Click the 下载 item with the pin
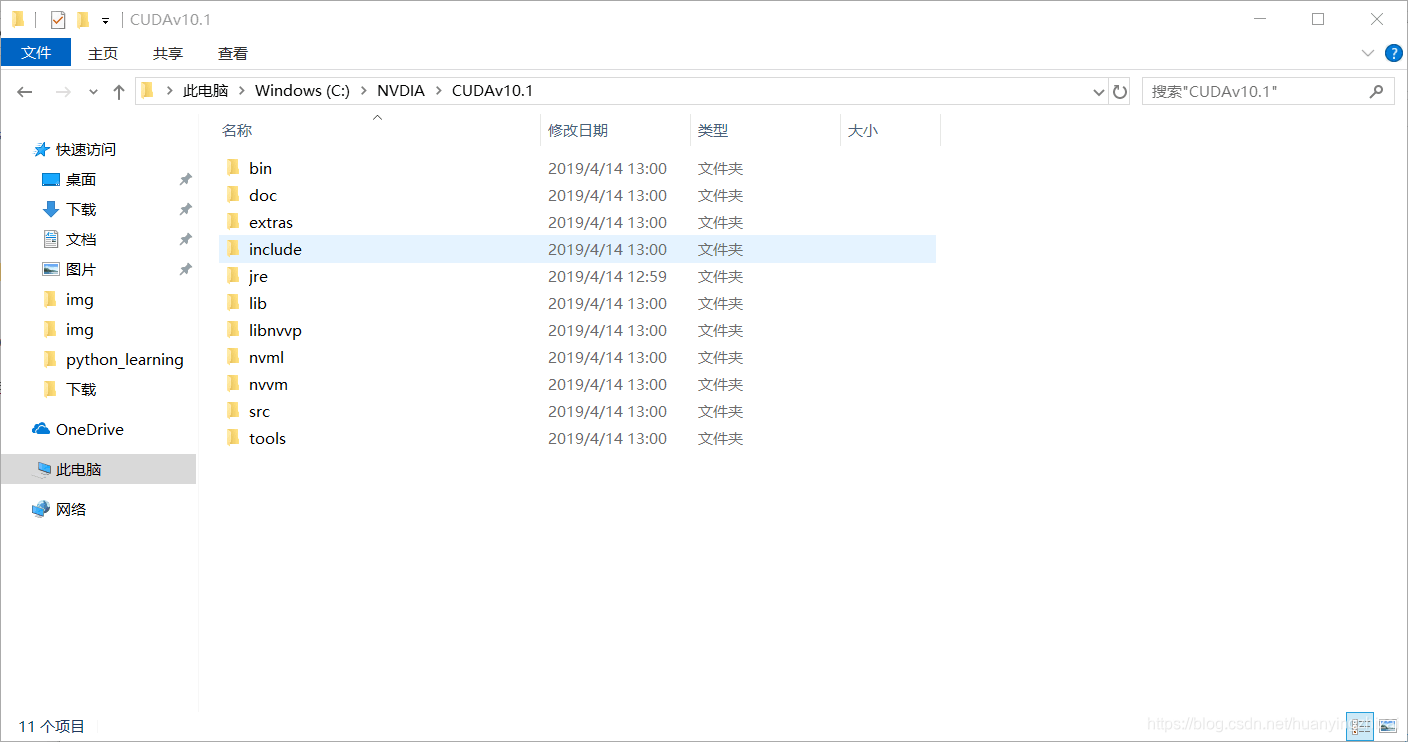 pyautogui.click(x=80, y=209)
